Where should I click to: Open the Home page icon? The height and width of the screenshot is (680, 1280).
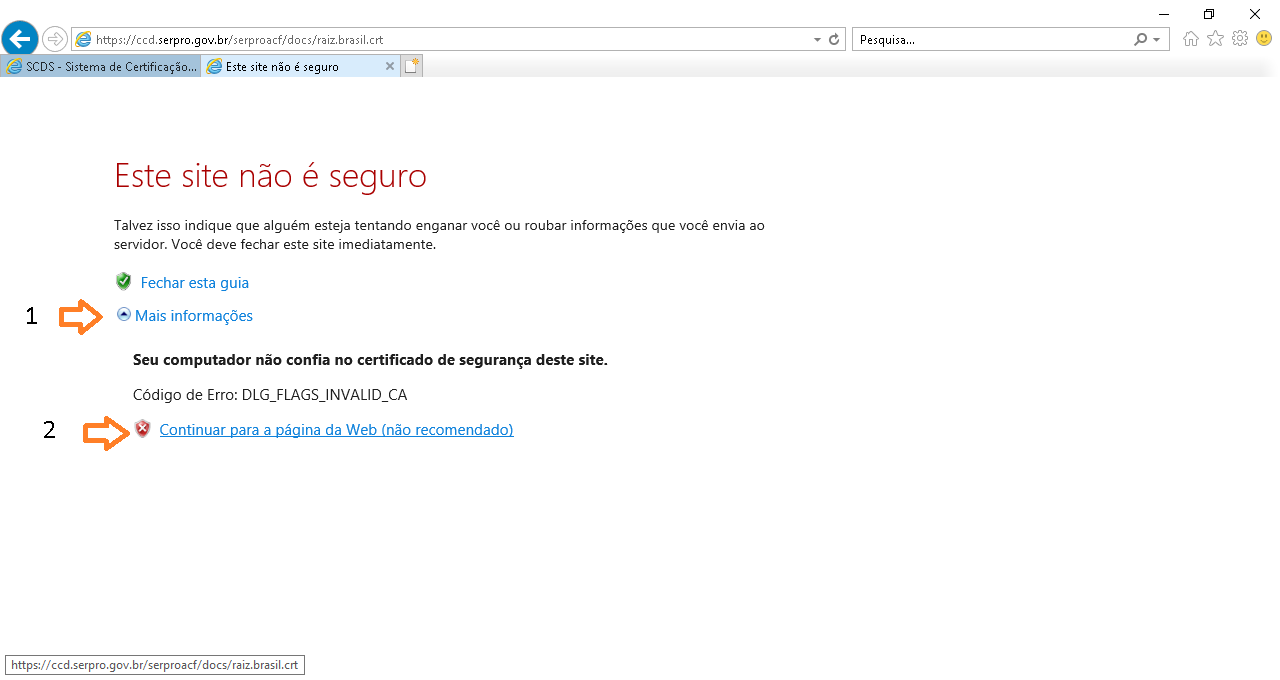click(1191, 39)
